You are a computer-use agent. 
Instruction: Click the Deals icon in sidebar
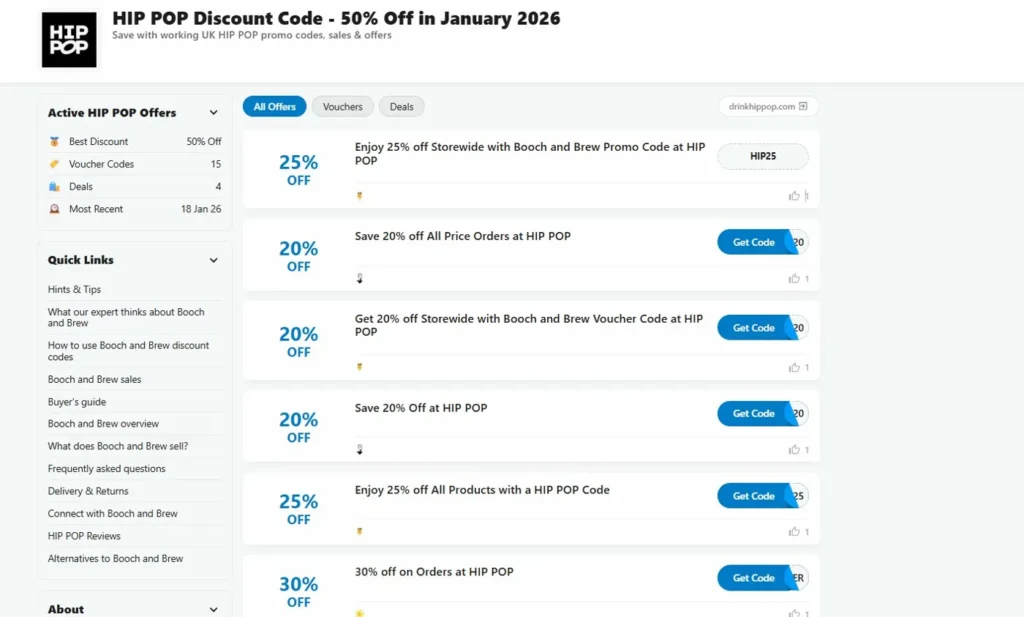[55, 187]
